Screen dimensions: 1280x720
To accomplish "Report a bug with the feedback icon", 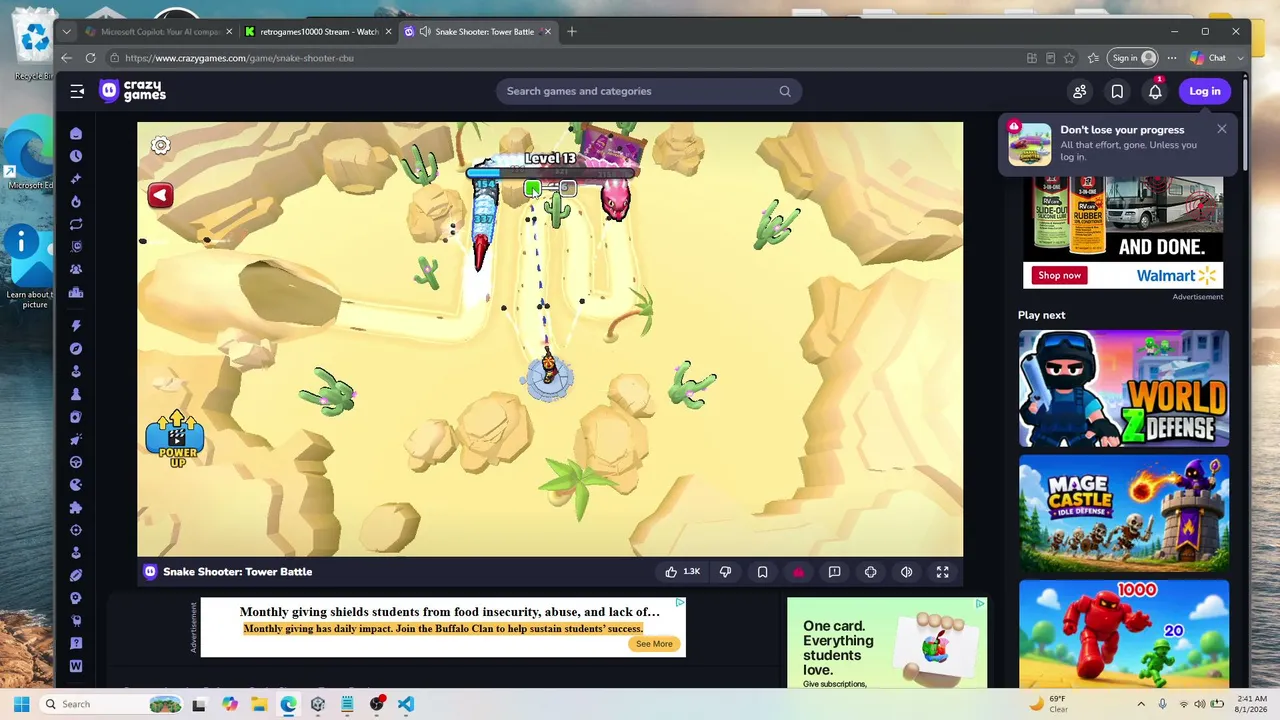I will click(x=834, y=572).
